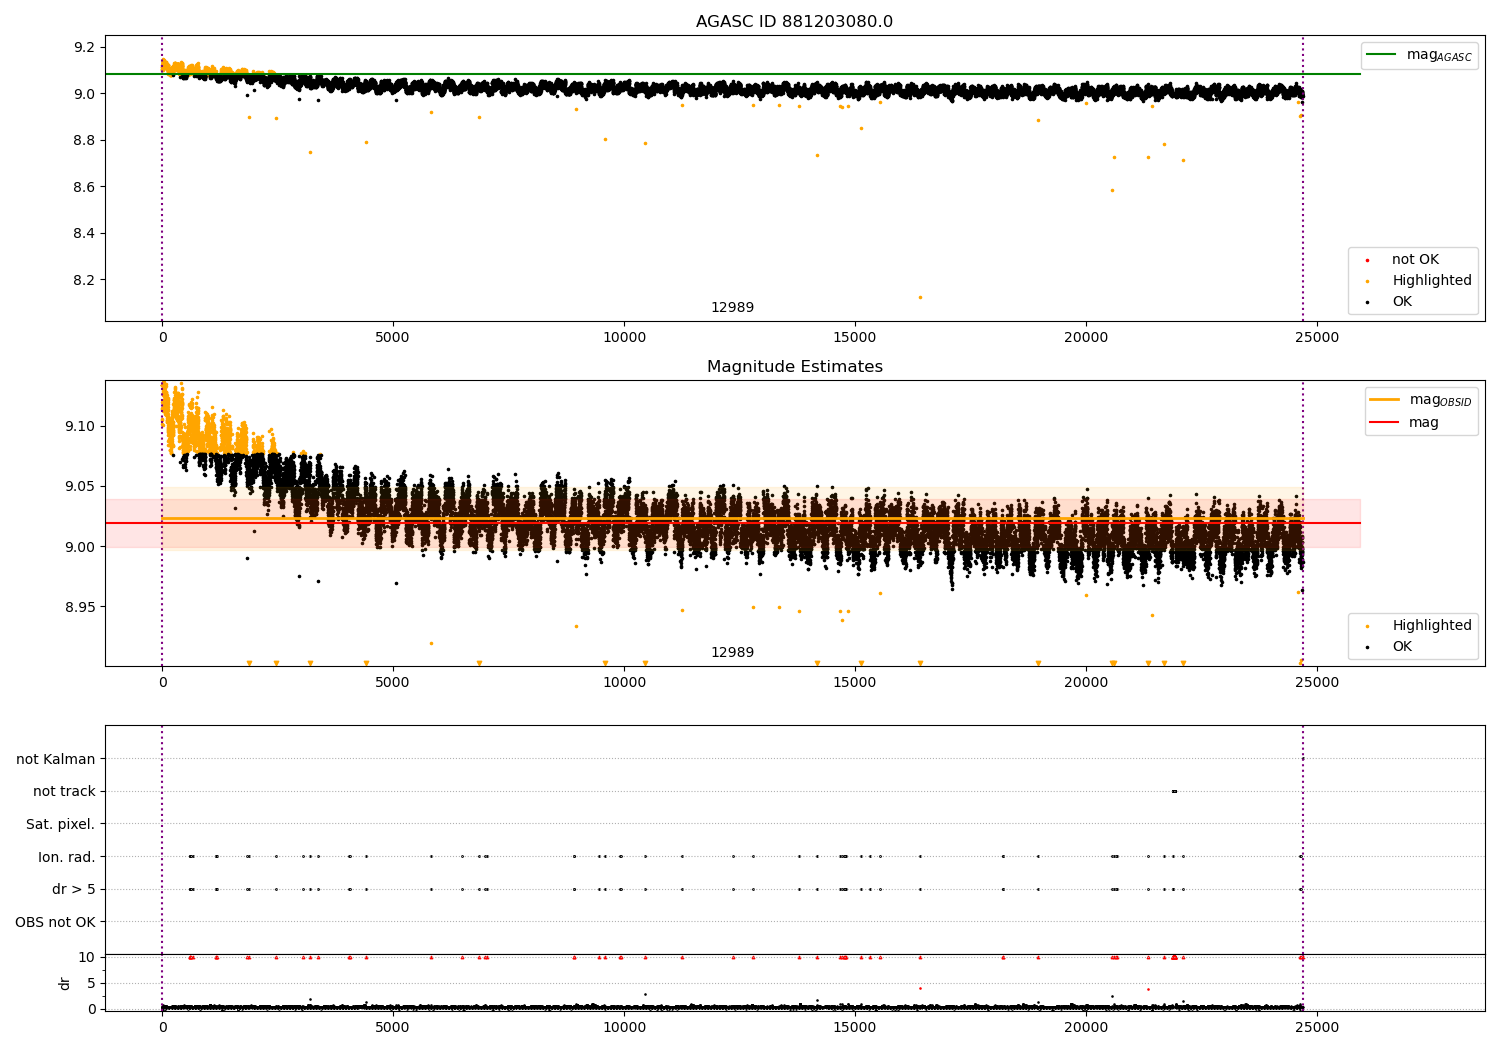Click the 'dr > 5' axis label
The height and width of the screenshot is (1050, 1500).
[74, 889]
